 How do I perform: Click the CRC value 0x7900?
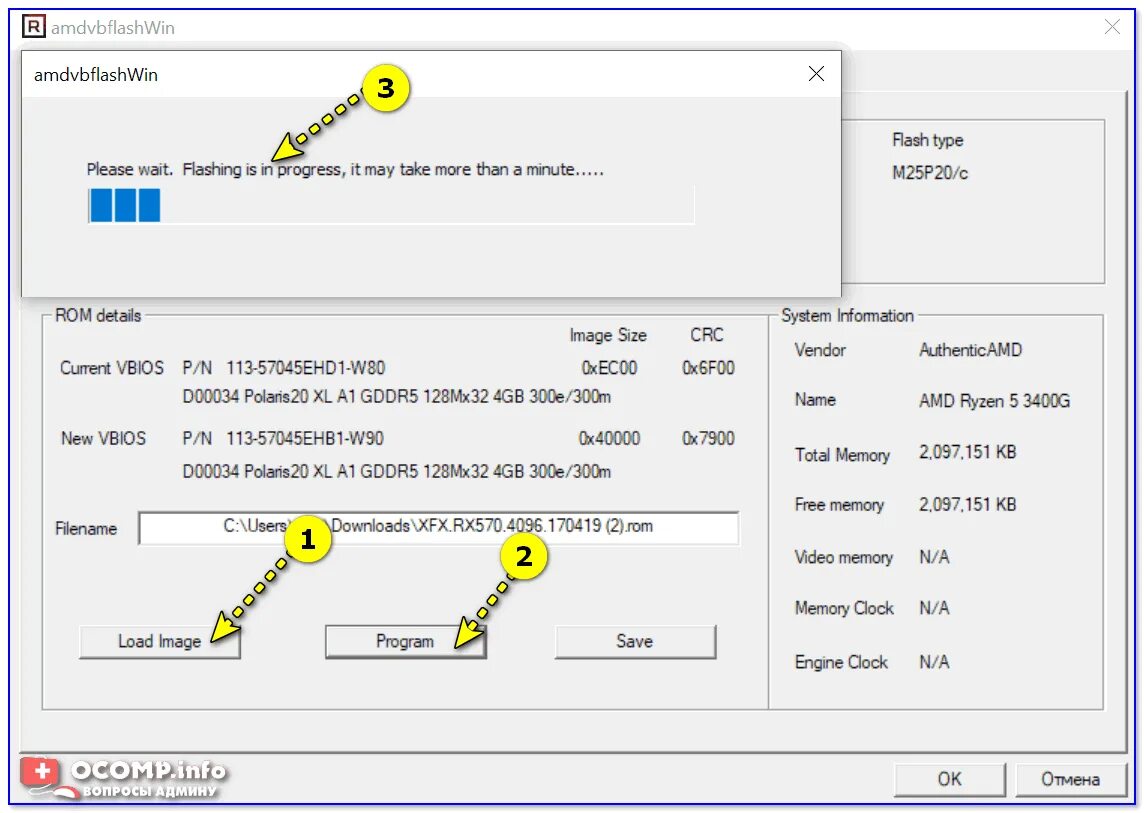708,439
